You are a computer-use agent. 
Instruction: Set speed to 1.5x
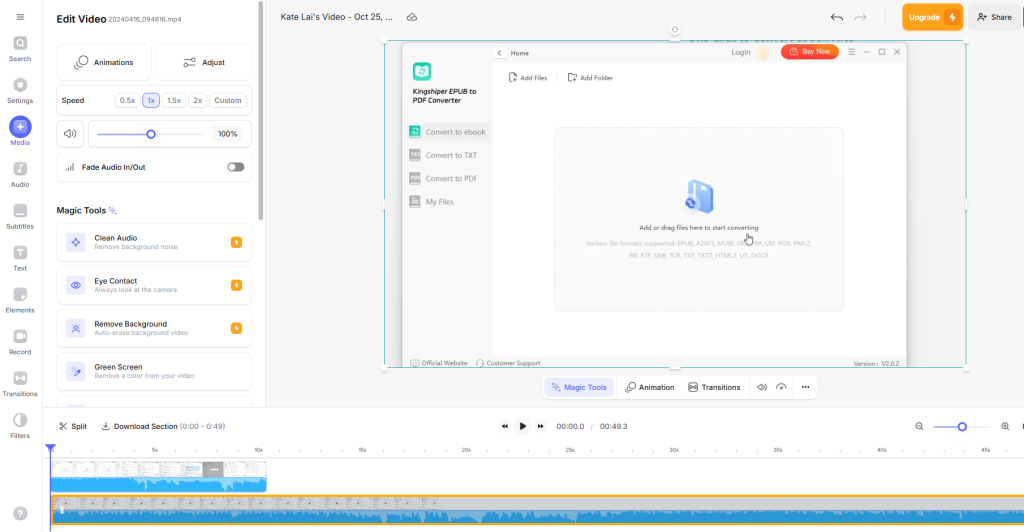[x=174, y=101]
